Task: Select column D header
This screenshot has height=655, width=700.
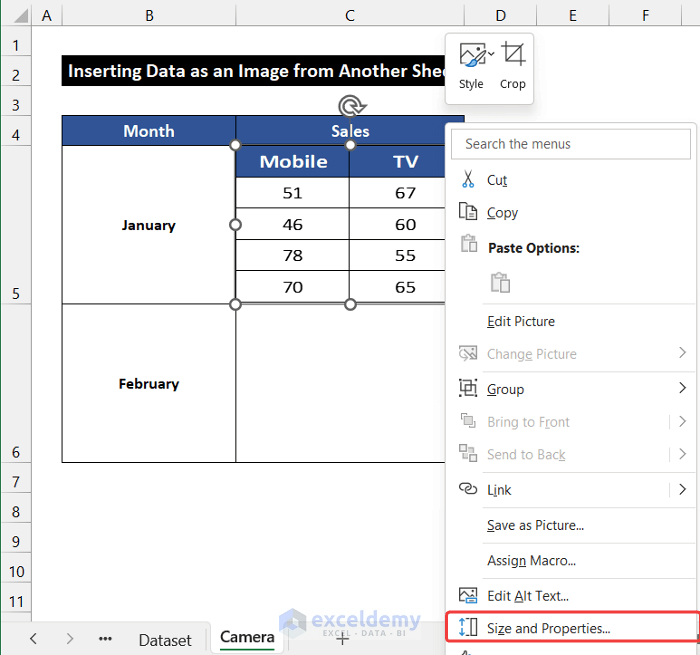Action: pyautogui.click(x=500, y=15)
